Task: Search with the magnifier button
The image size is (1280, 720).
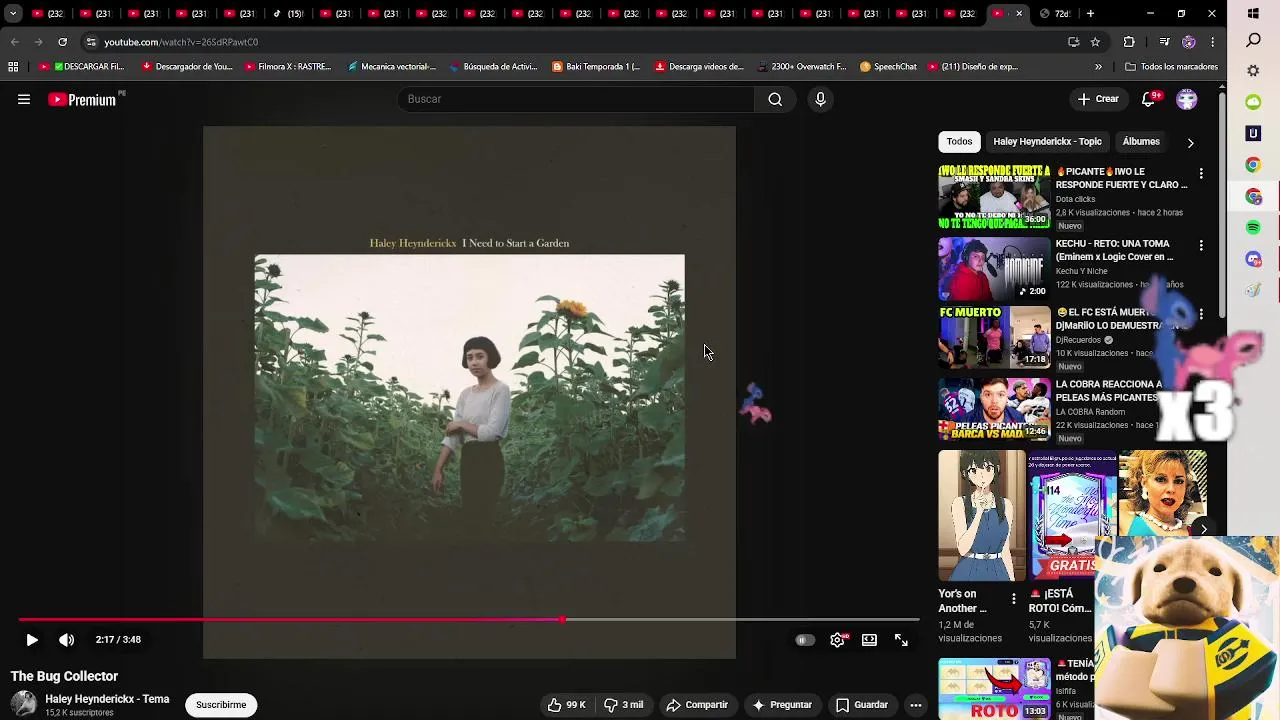Action: tap(775, 99)
